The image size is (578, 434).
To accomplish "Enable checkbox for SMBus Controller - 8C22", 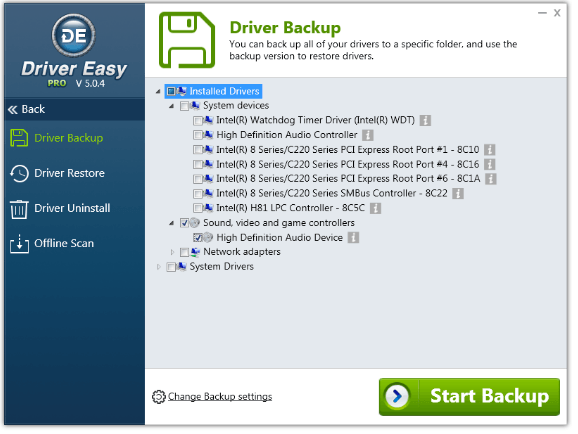I will (x=198, y=194).
